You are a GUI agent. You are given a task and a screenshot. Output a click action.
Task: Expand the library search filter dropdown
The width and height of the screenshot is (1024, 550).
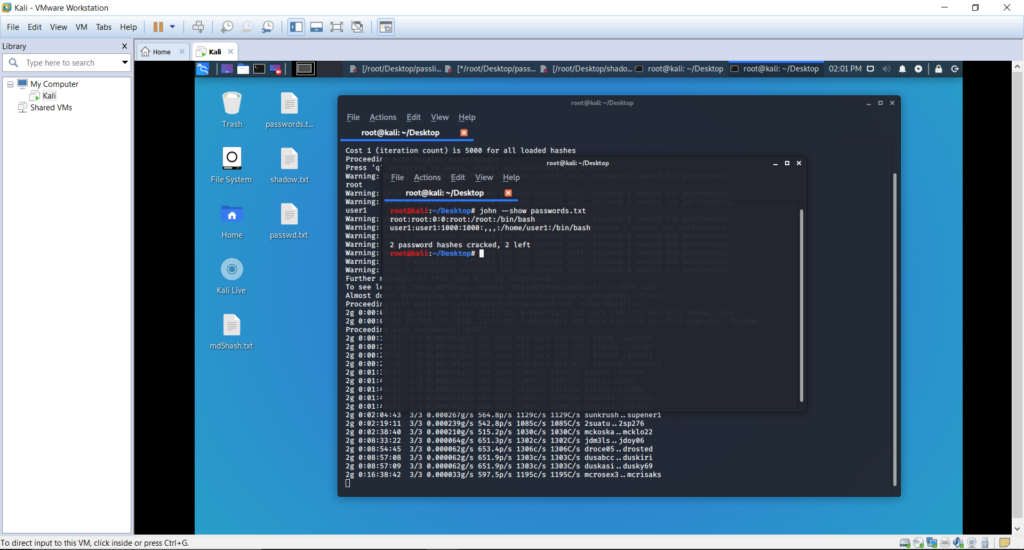click(x=125, y=63)
